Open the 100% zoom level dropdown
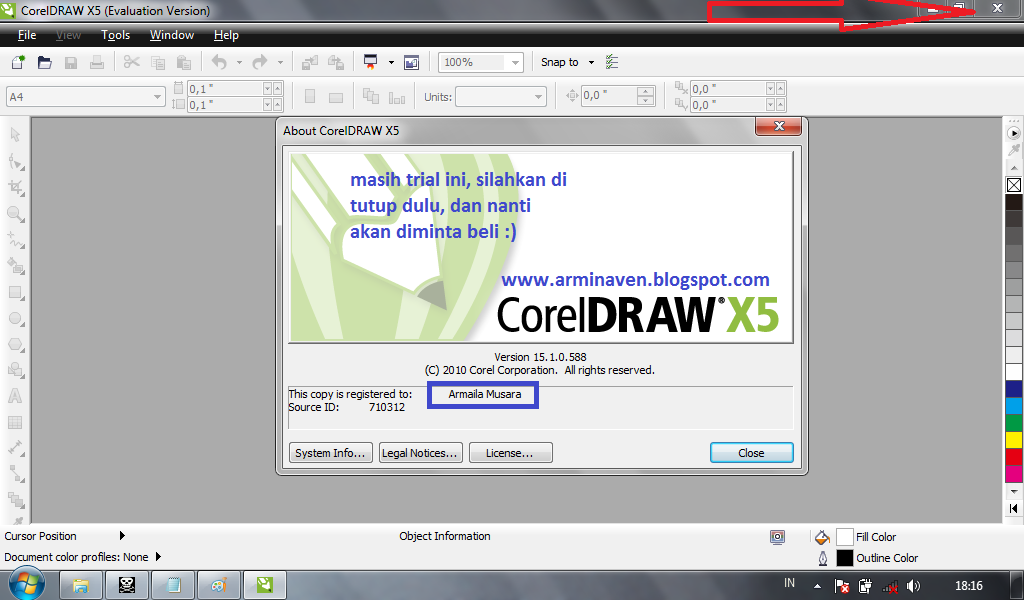This screenshot has height=600, width=1024. coord(515,63)
